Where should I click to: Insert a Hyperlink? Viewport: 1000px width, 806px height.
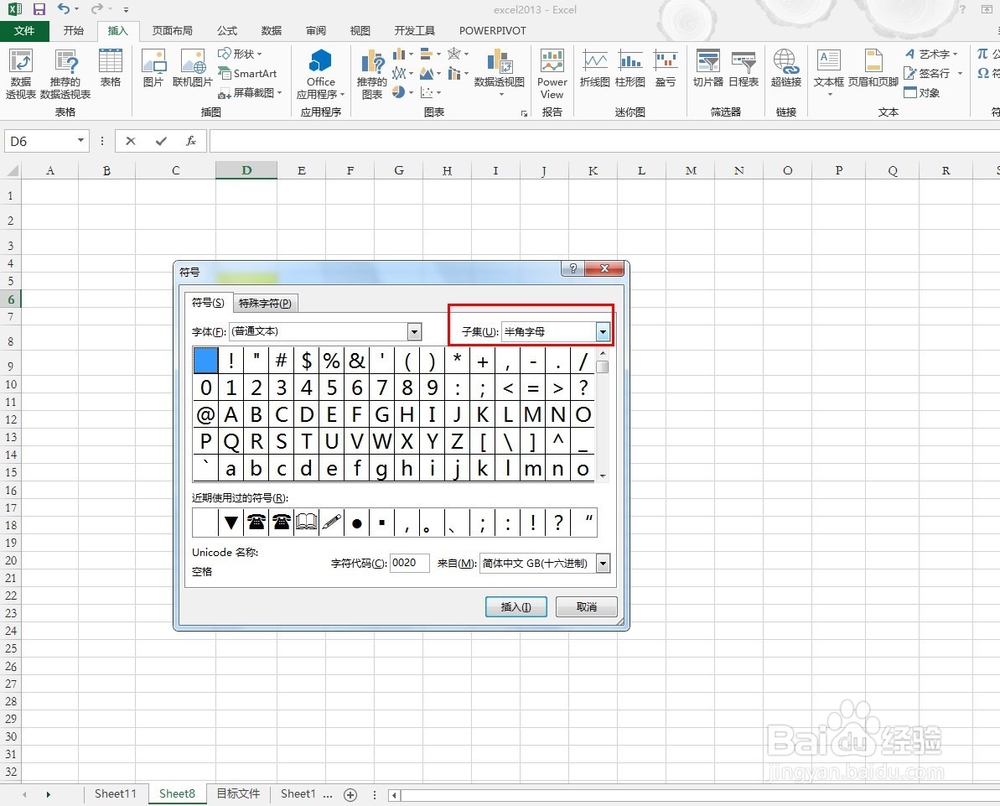click(786, 68)
